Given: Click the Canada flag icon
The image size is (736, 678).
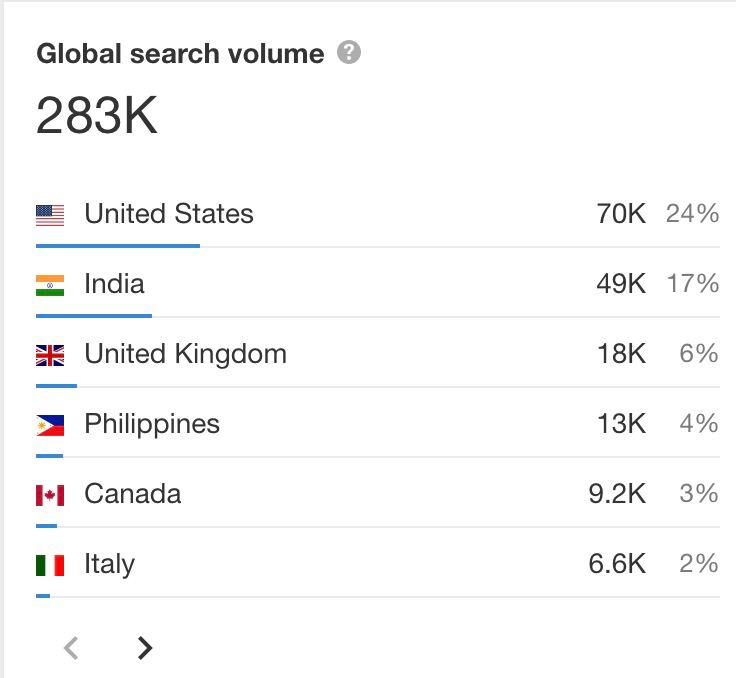Looking at the screenshot, I should (x=50, y=495).
